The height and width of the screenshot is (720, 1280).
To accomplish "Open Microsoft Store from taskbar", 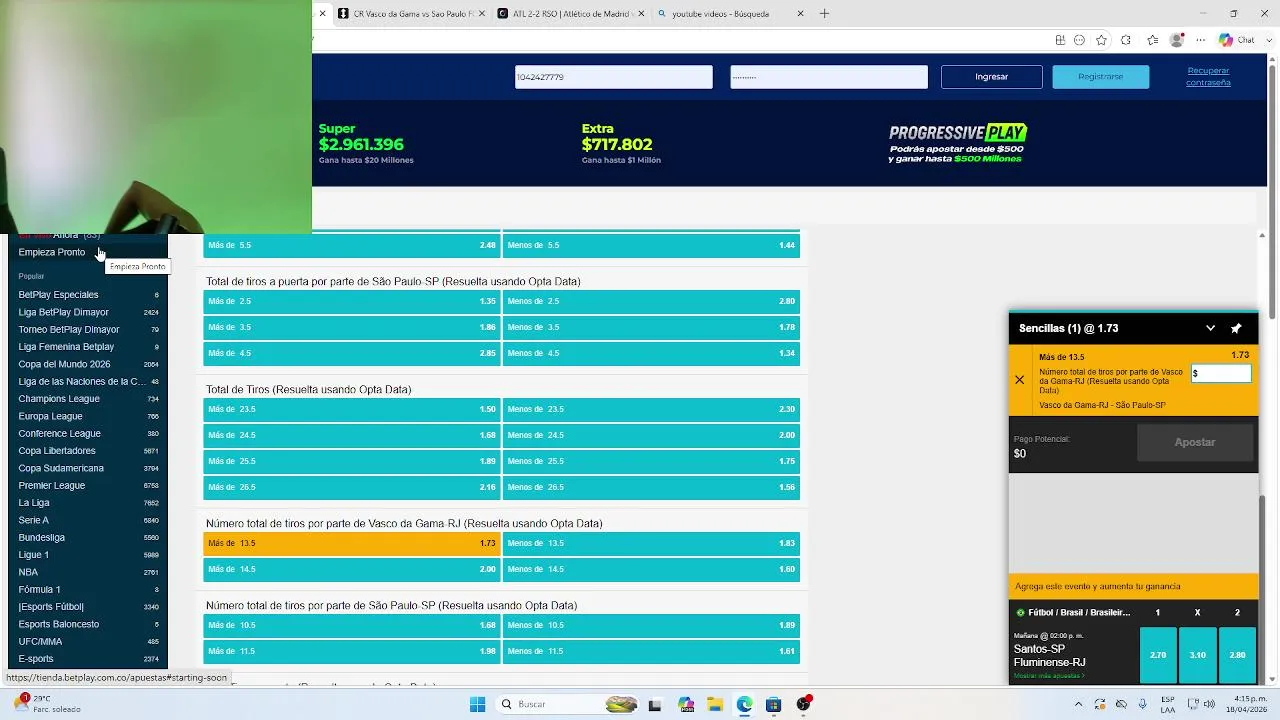I will pyautogui.click(x=773, y=704).
